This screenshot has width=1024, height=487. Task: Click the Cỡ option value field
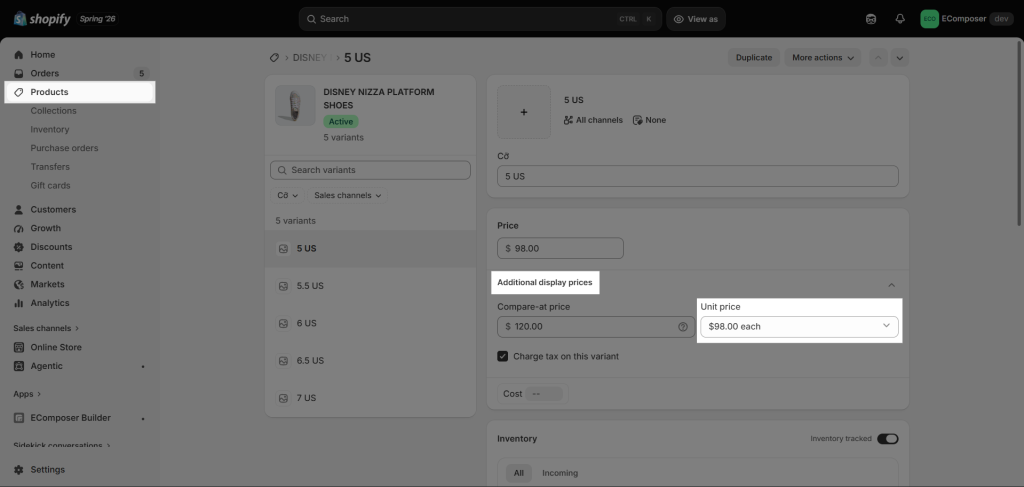(697, 176)
